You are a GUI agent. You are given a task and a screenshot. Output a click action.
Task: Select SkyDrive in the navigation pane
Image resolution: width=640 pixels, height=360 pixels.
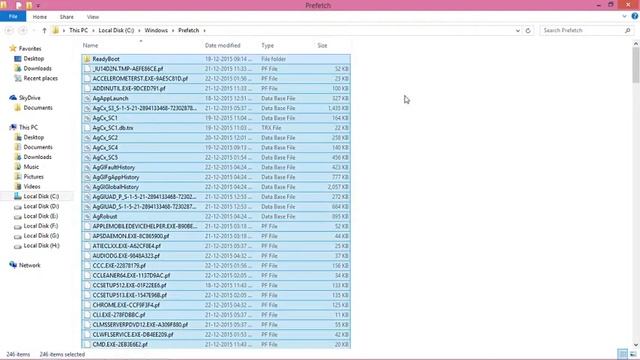pyautogui.click(x=29, y=98)
